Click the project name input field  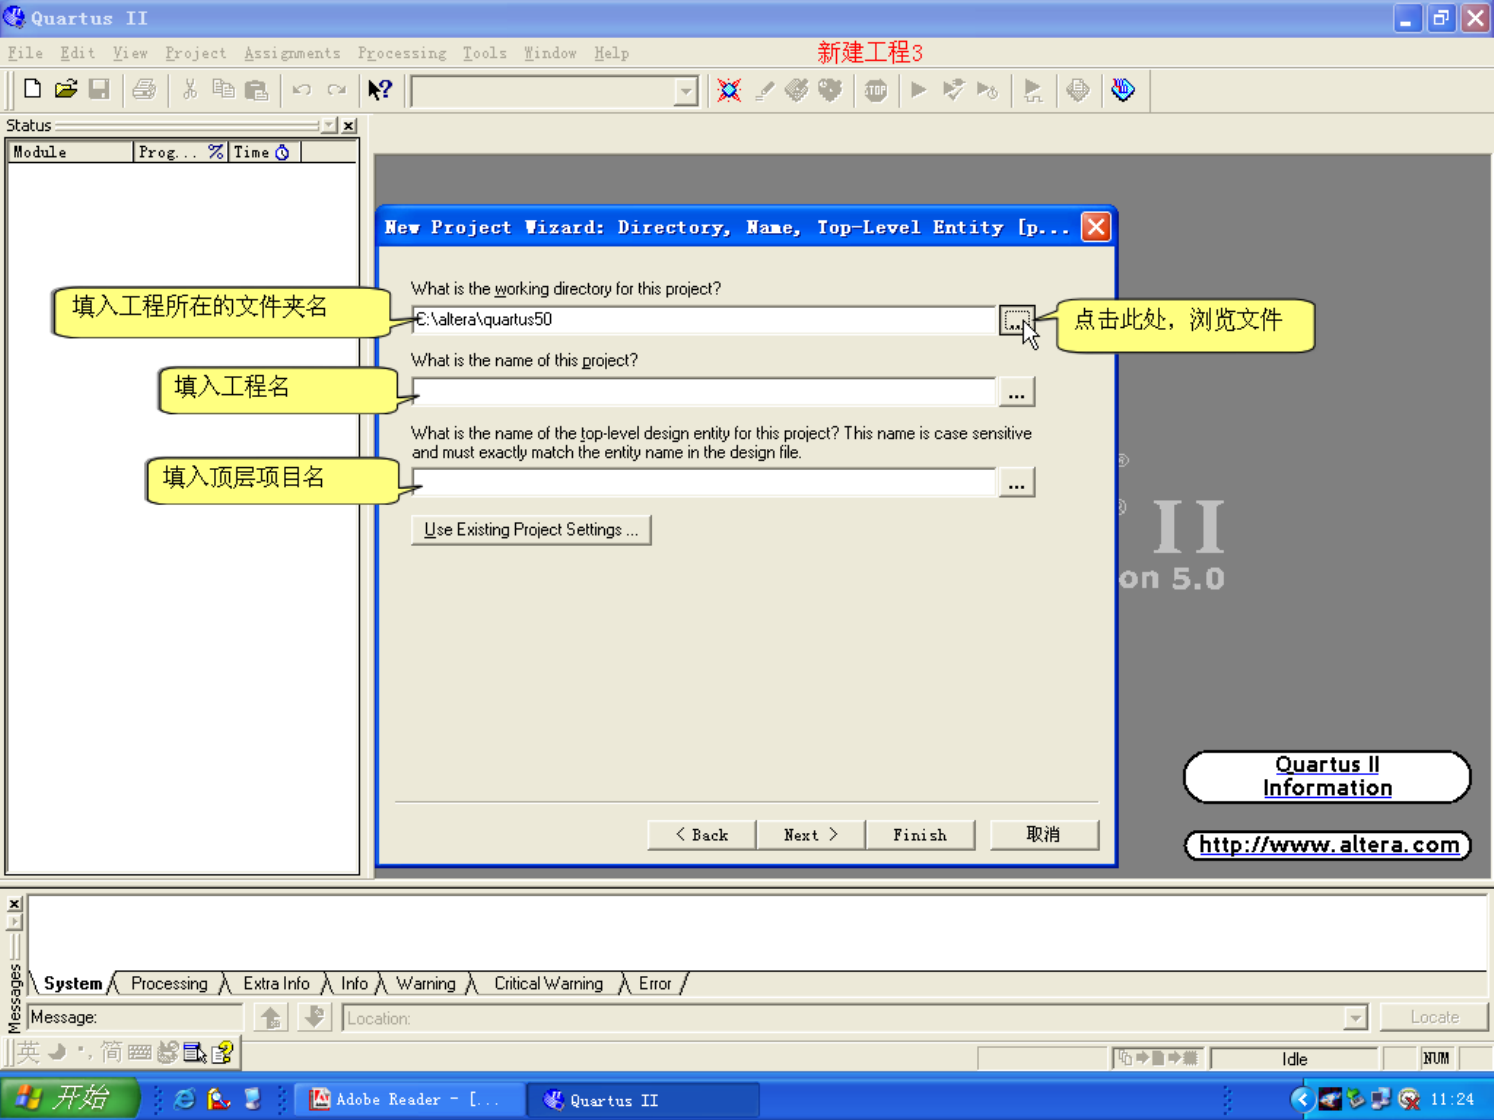click(704, 392)
